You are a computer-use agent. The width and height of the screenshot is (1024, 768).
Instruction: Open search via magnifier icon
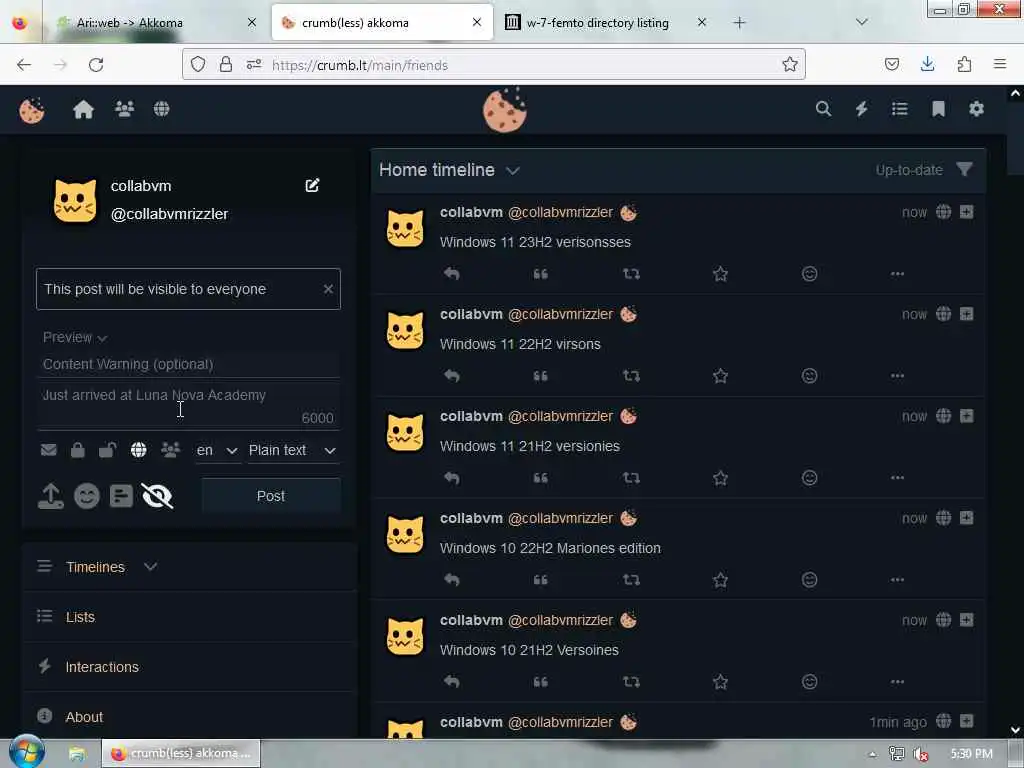pyautogui.click(x=824, y=109)
